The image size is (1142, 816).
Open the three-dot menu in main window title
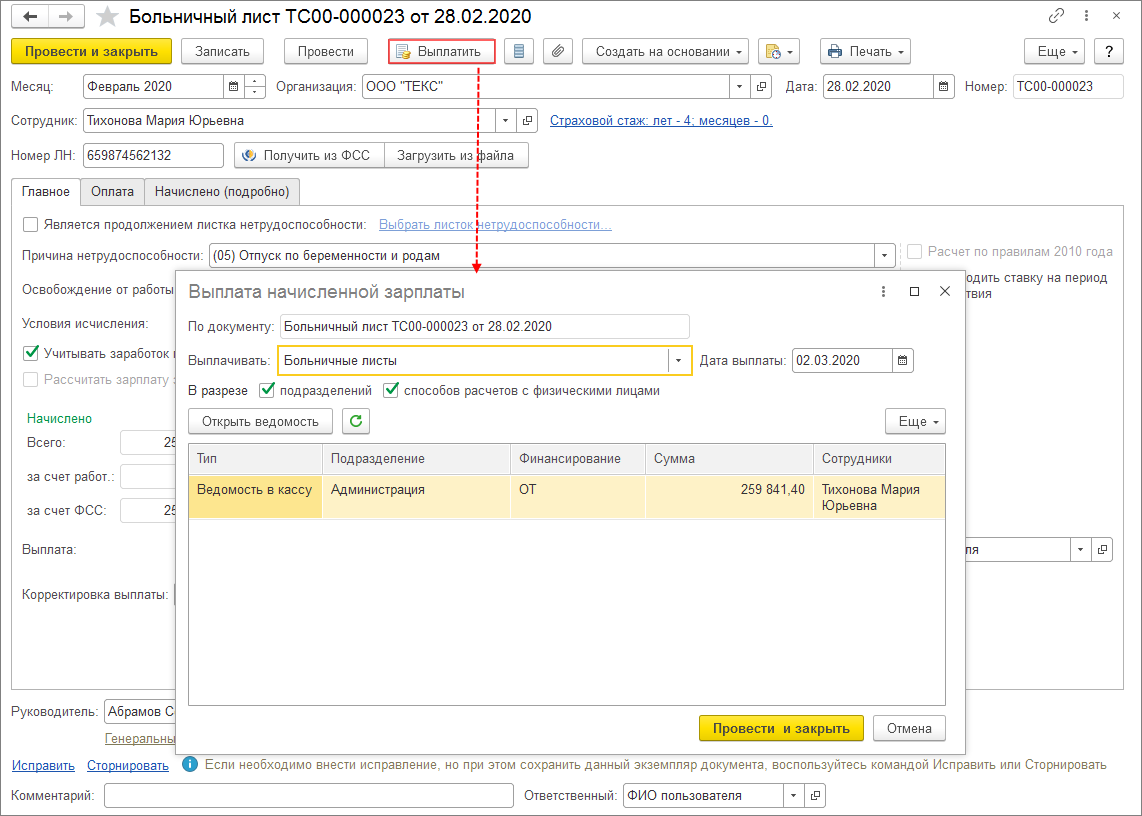[1086, 15]
